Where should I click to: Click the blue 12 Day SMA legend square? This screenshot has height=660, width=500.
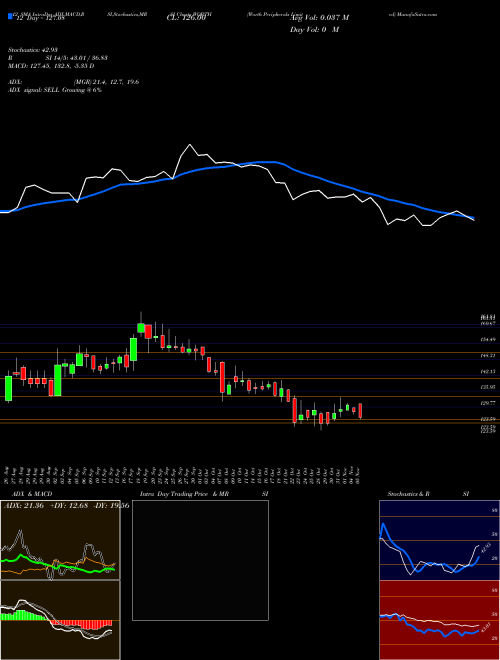[10, 17]
